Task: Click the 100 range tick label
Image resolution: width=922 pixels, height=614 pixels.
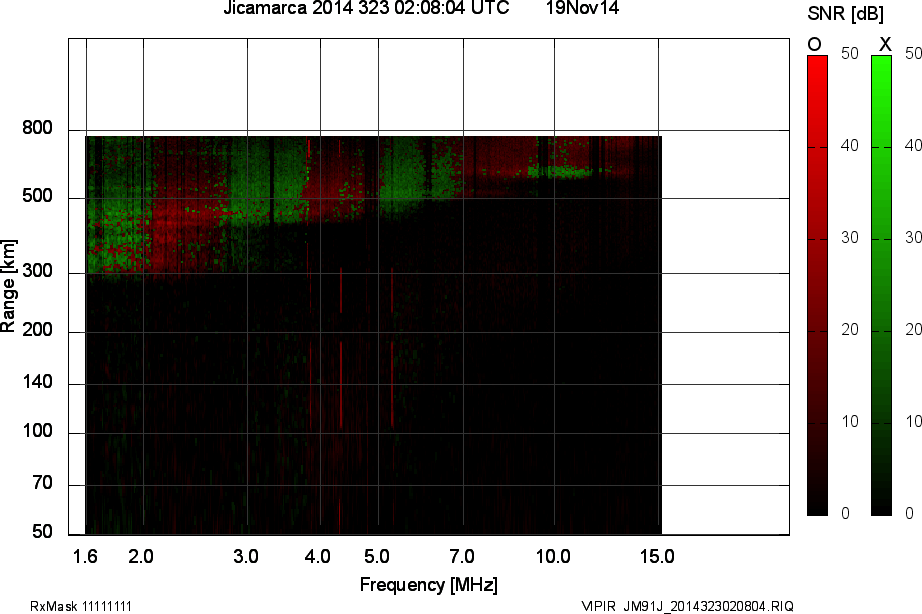Action: tap(37, 431)
